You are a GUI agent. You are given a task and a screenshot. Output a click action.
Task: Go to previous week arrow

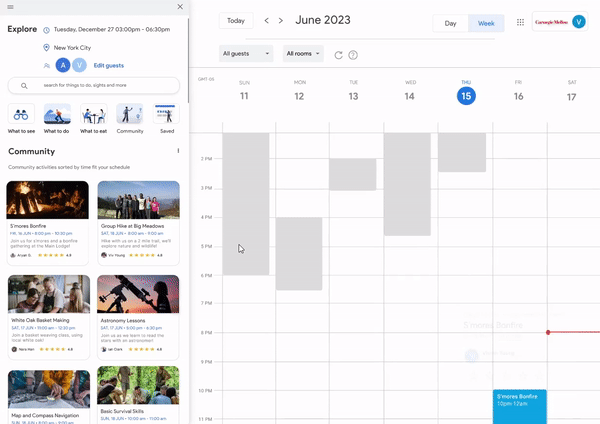click(266, 21)
